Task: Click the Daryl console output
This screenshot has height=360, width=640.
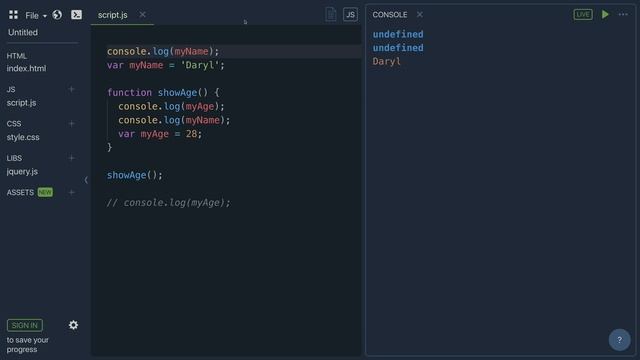Action: [x=387, y=62]
